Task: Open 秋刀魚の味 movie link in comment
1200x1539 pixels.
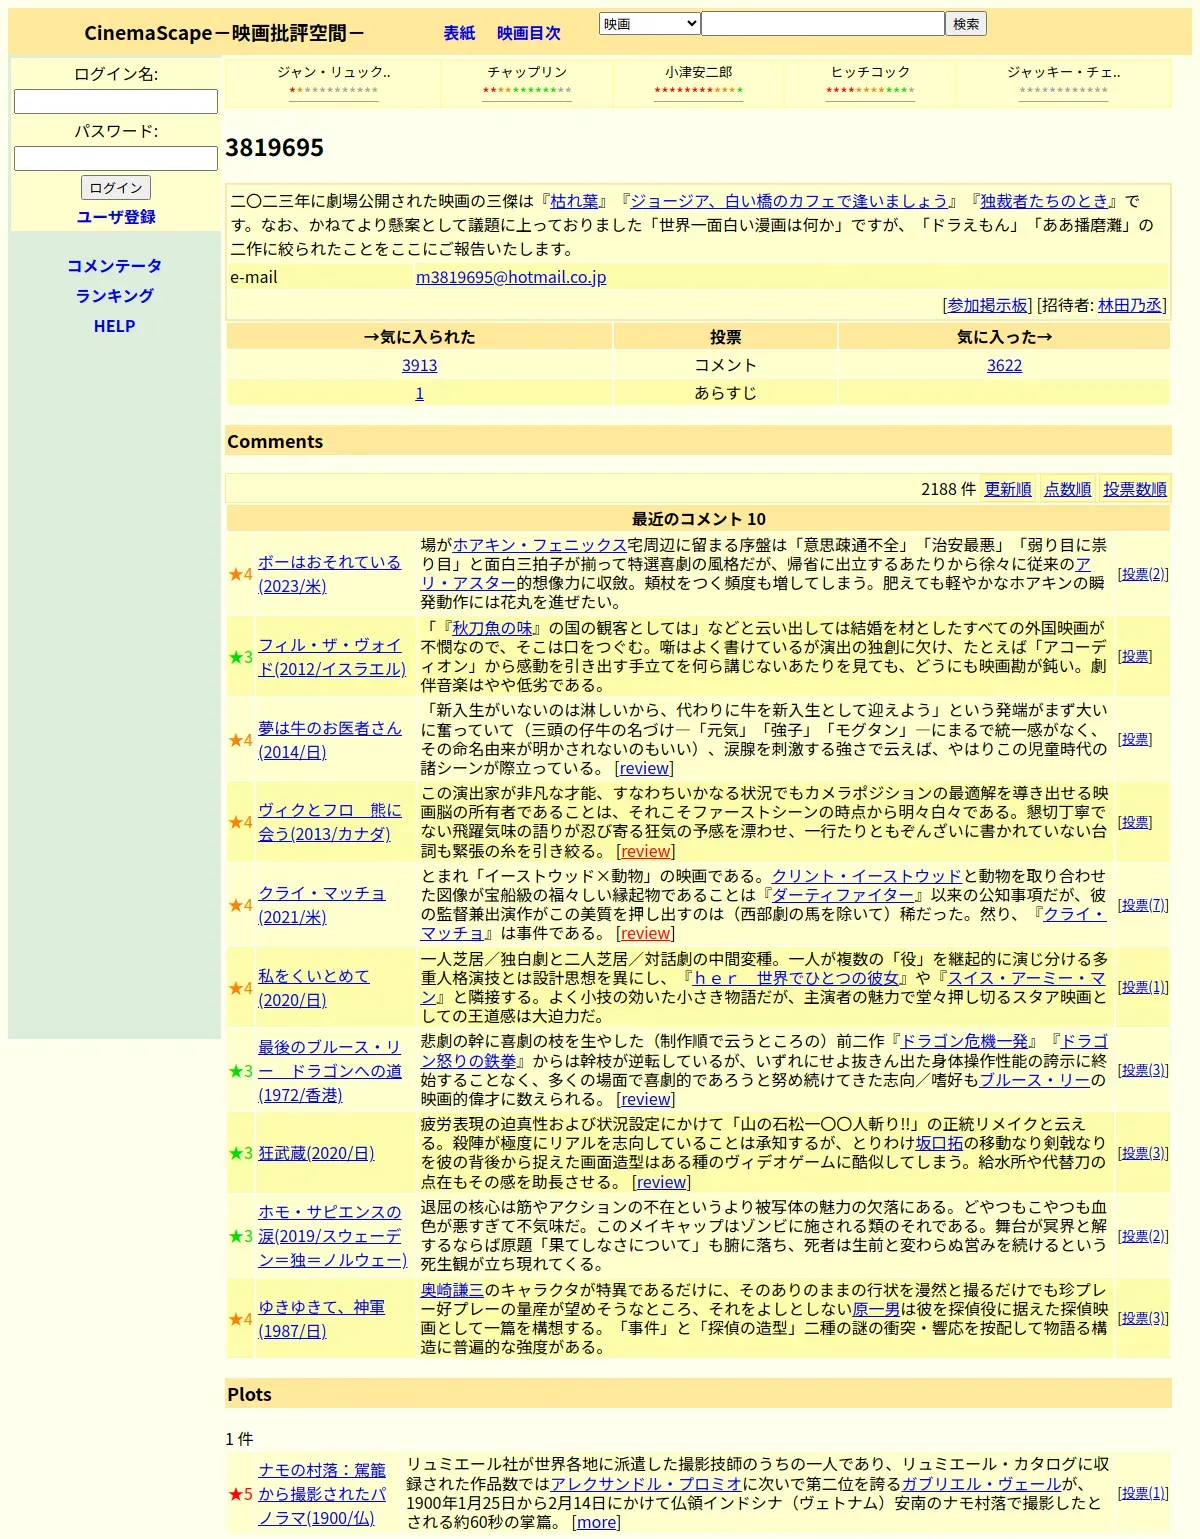Action: tap(492, 628)
